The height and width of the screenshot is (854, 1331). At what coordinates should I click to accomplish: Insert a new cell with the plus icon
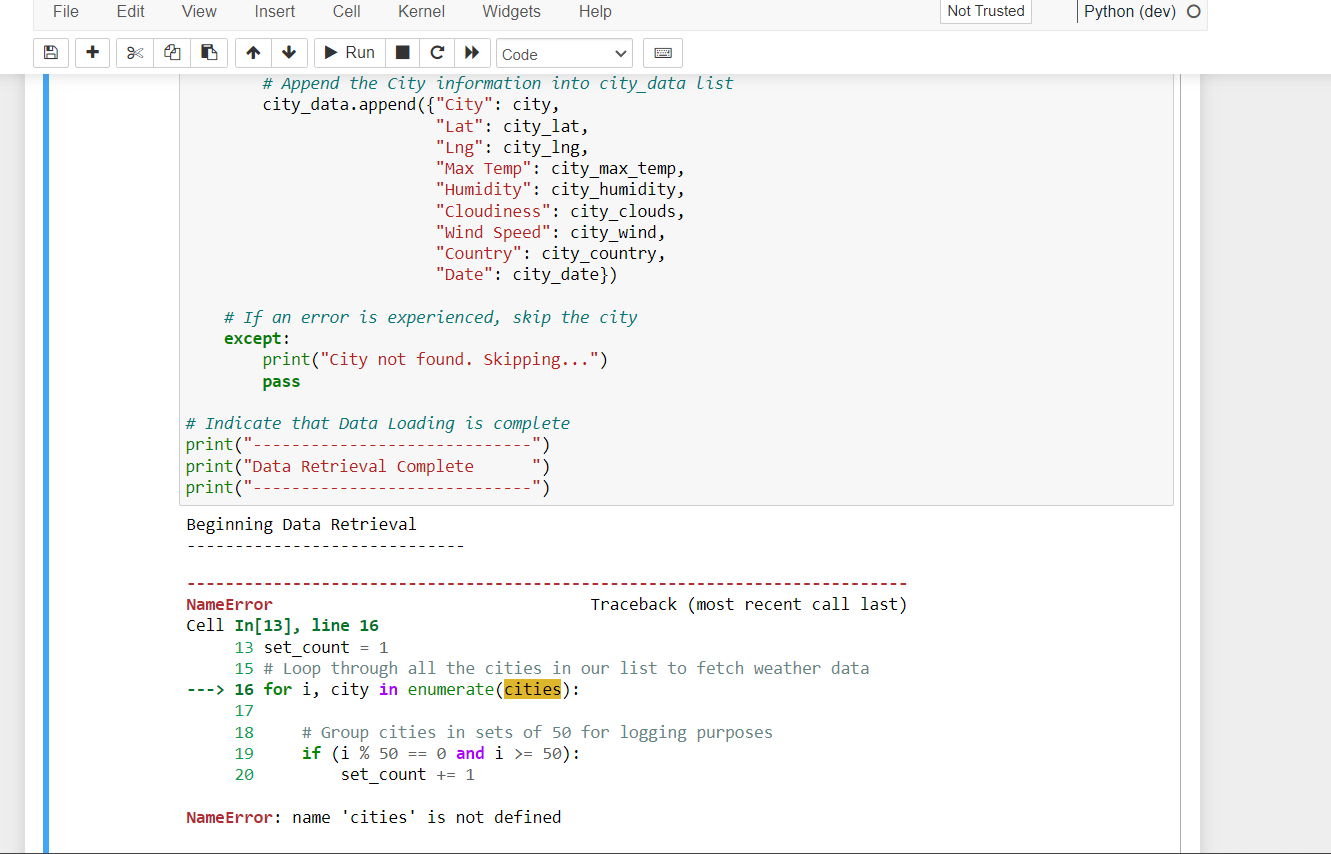point(92,52)
